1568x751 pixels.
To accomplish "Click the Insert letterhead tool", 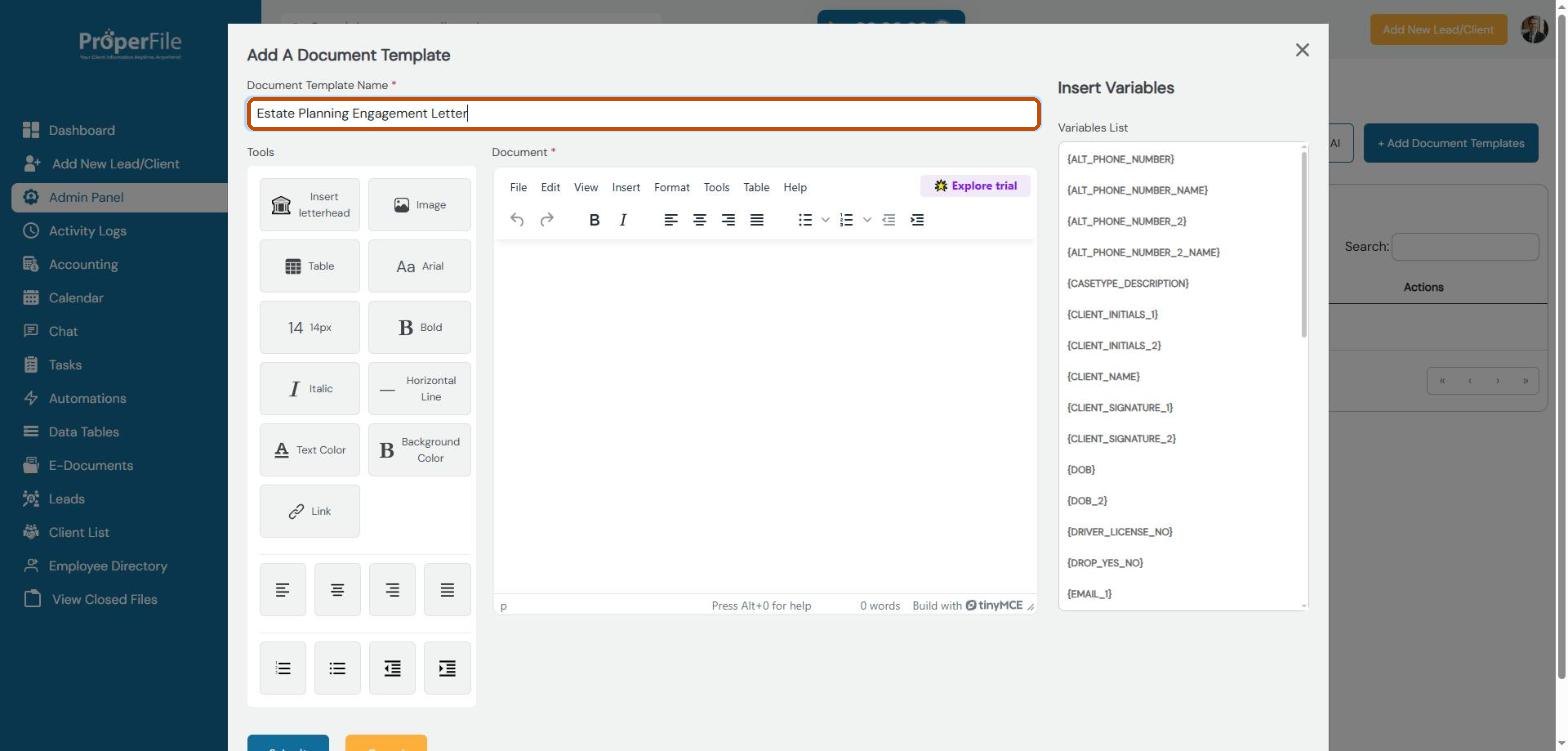I will tap(310, 205).
